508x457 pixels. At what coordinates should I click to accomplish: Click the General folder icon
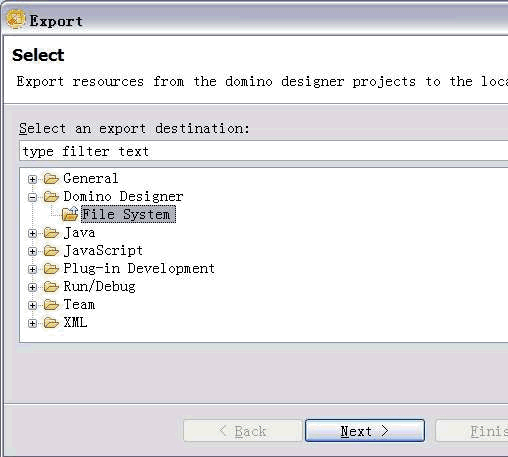(x=51, y=179)
